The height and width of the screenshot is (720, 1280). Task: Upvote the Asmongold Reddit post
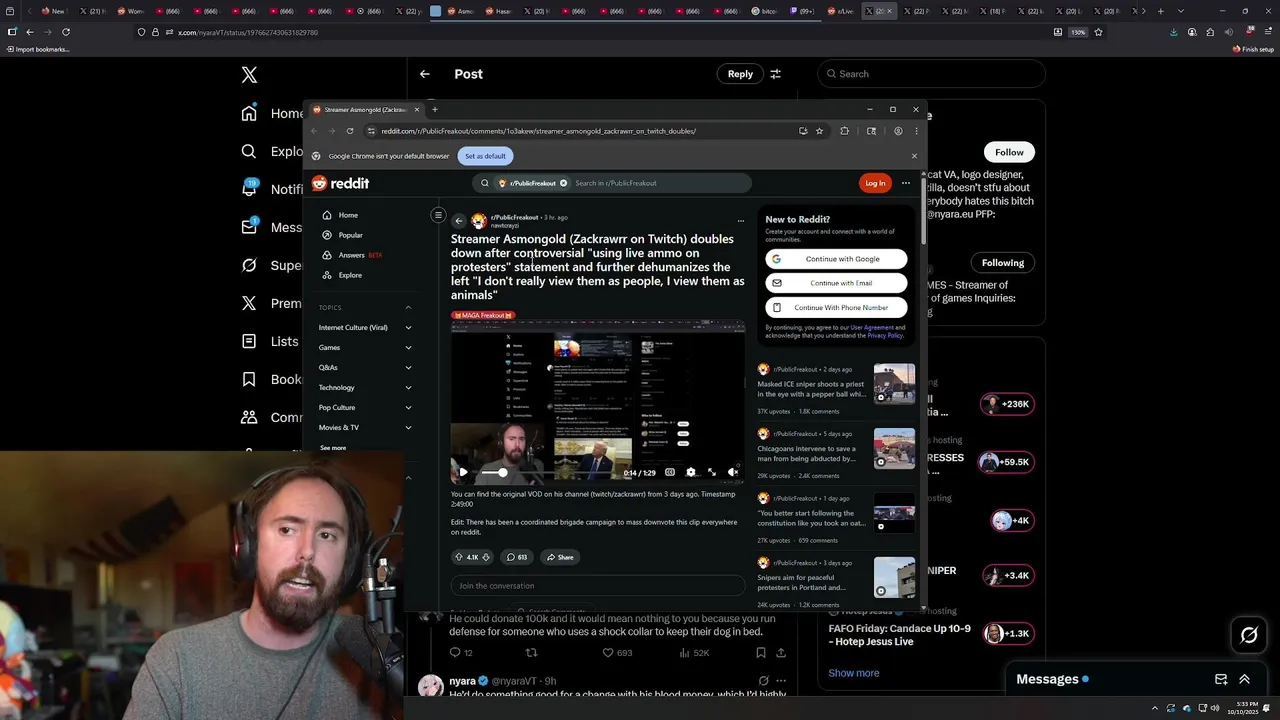(459, 557)
